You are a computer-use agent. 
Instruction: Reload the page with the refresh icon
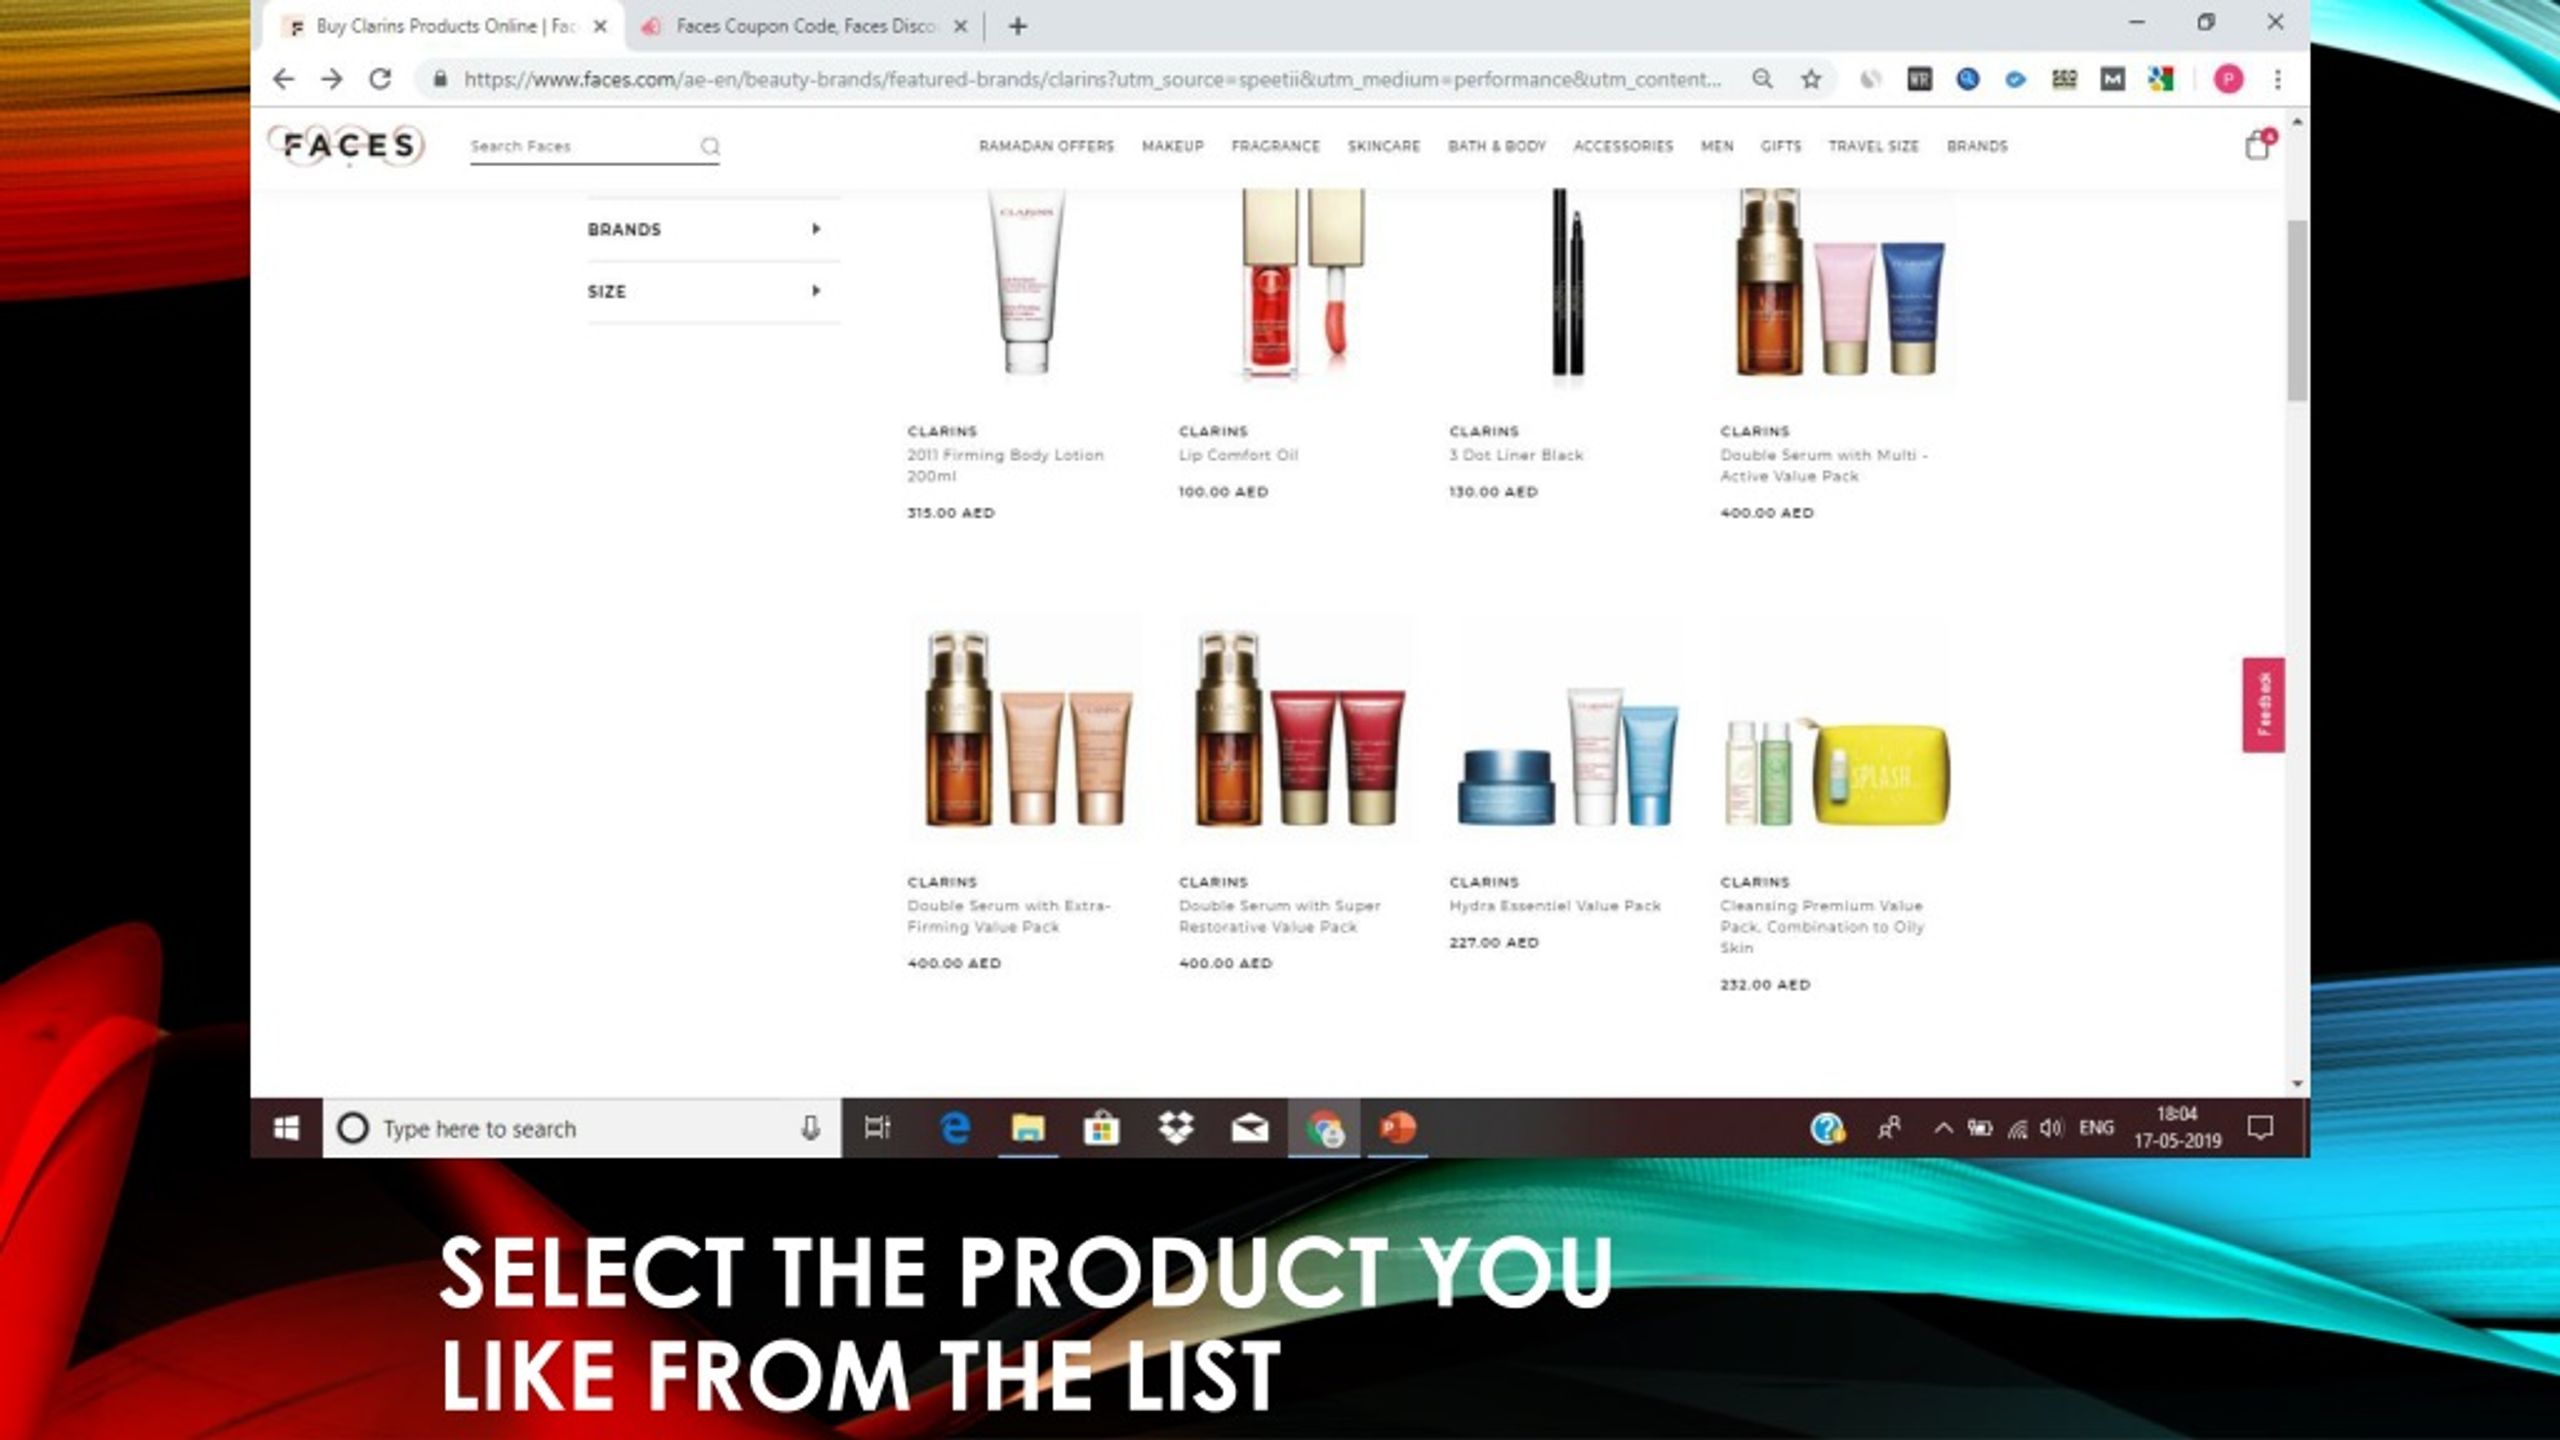point(380,79)
